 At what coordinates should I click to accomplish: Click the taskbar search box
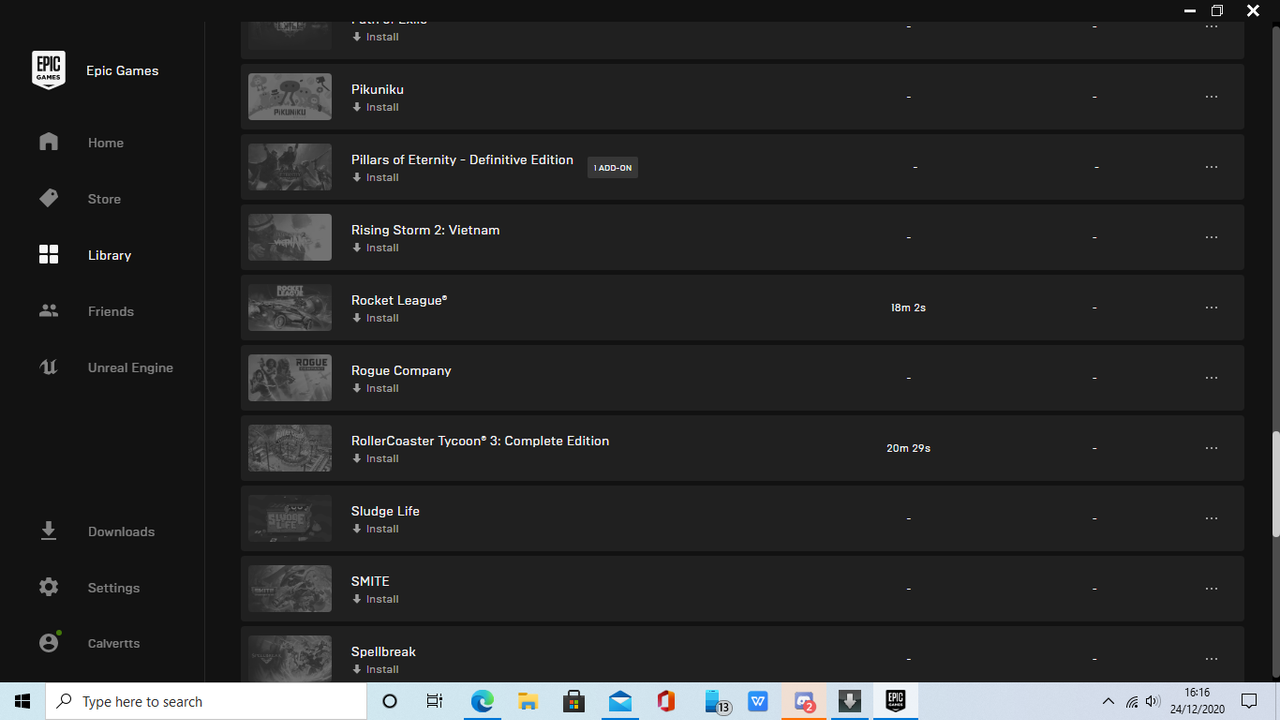pyautogui.click(x=206, y=701)
